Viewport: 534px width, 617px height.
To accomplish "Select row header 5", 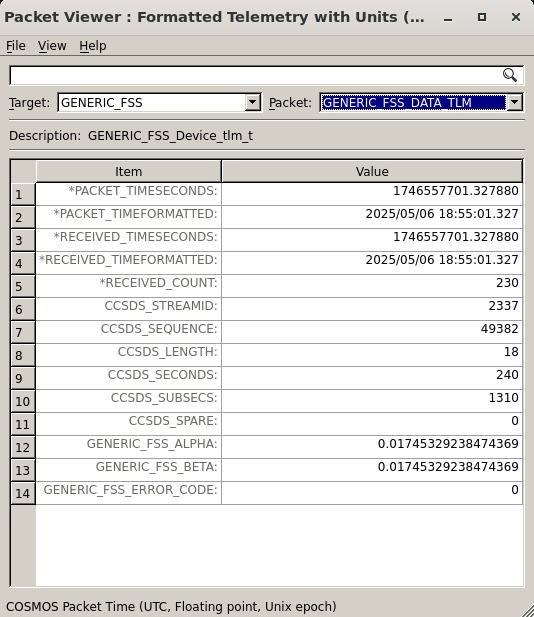I will click(x=23, y=286).
